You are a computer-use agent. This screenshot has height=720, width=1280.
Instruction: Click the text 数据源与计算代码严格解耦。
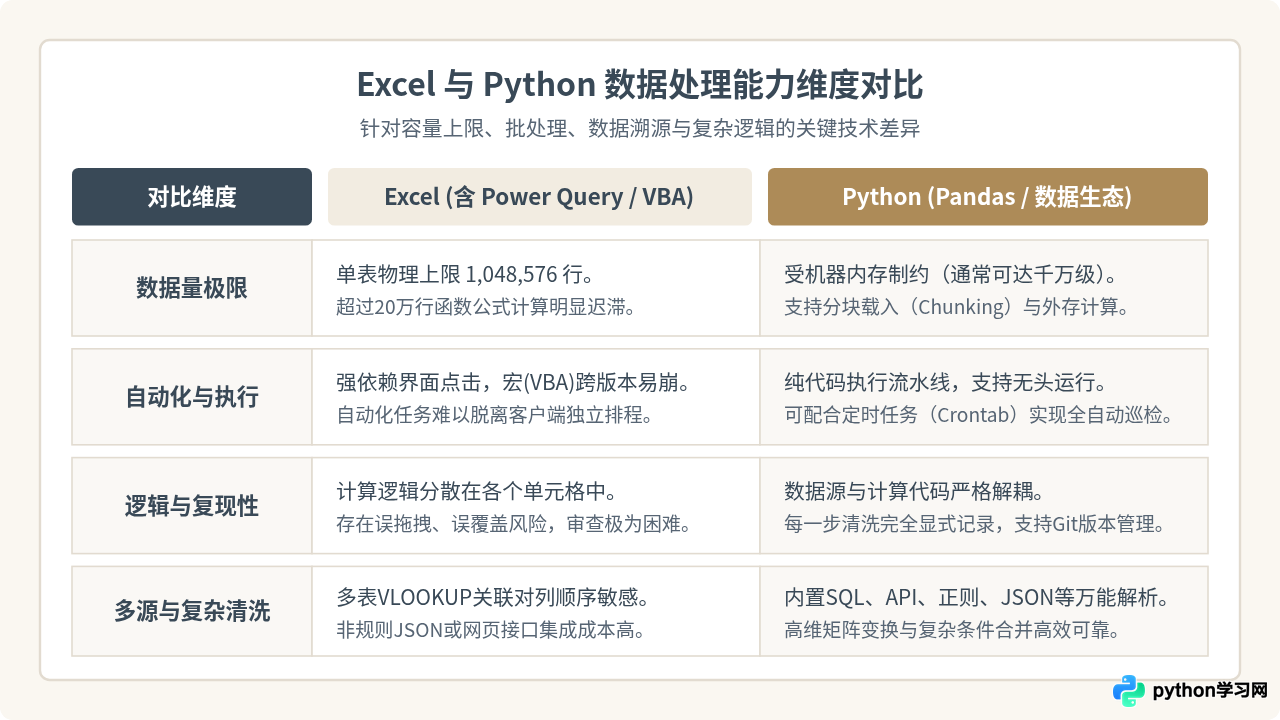click(914, 492)
